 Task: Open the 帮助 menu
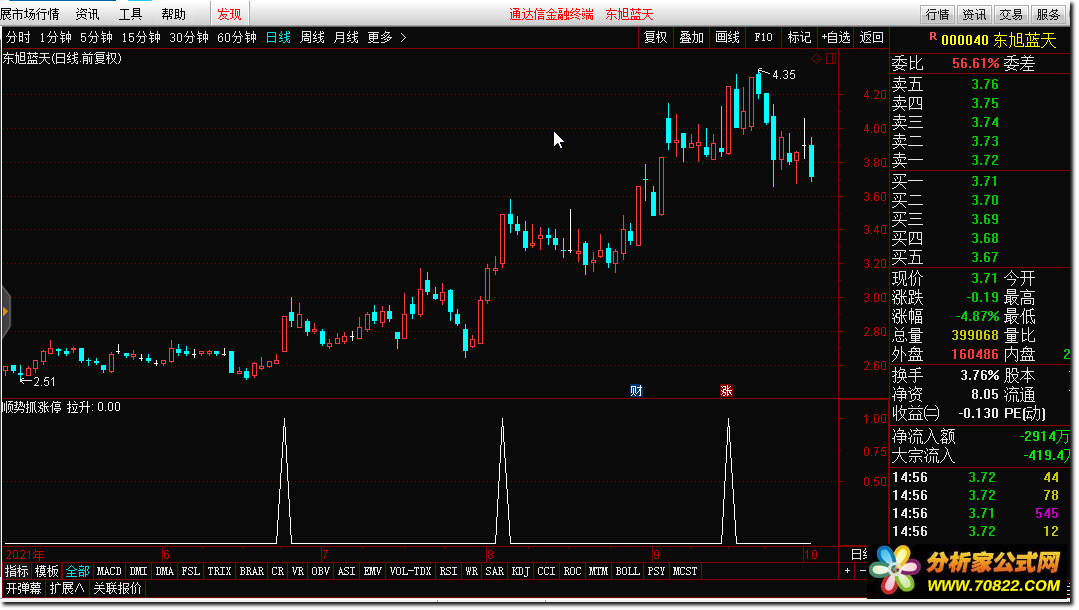(173, 14)
